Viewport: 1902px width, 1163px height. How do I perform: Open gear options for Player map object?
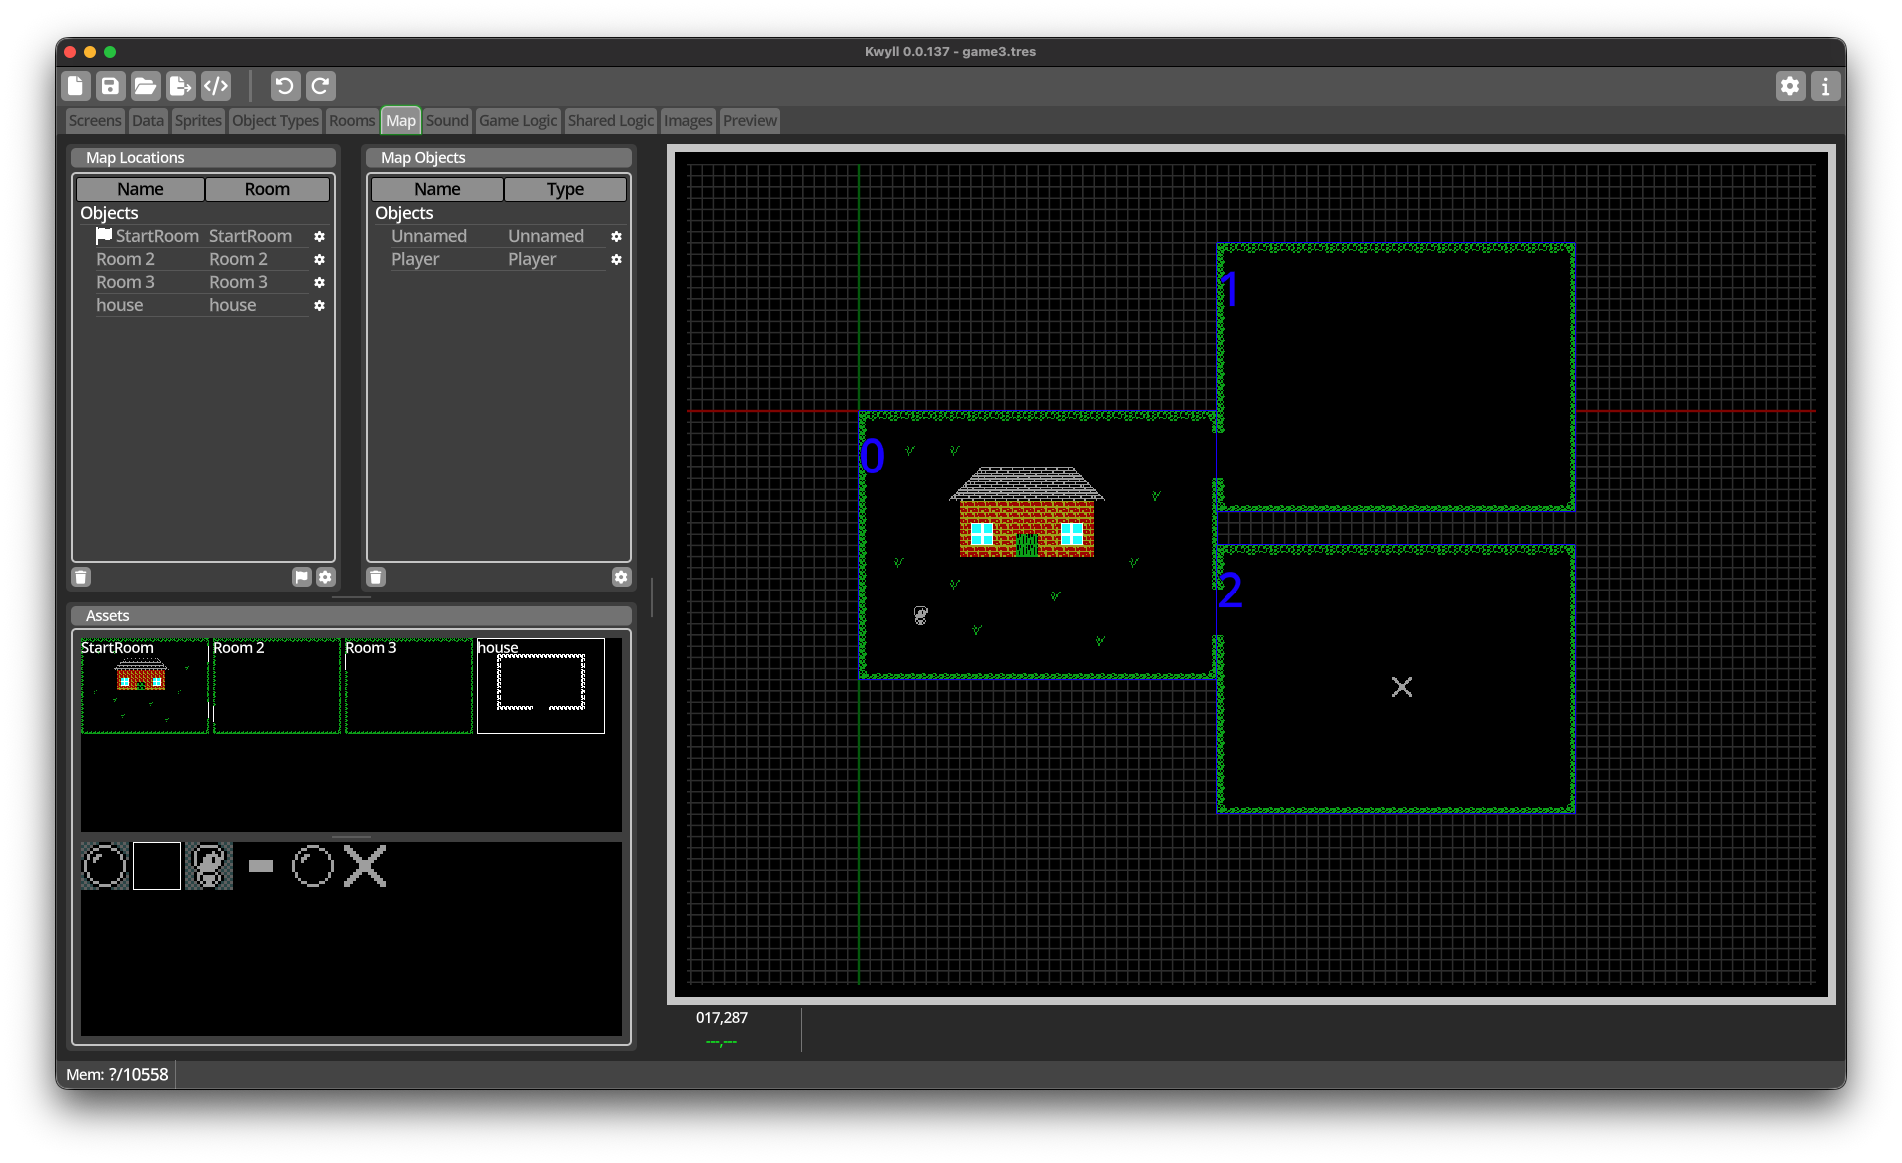(x=616, y=259)
